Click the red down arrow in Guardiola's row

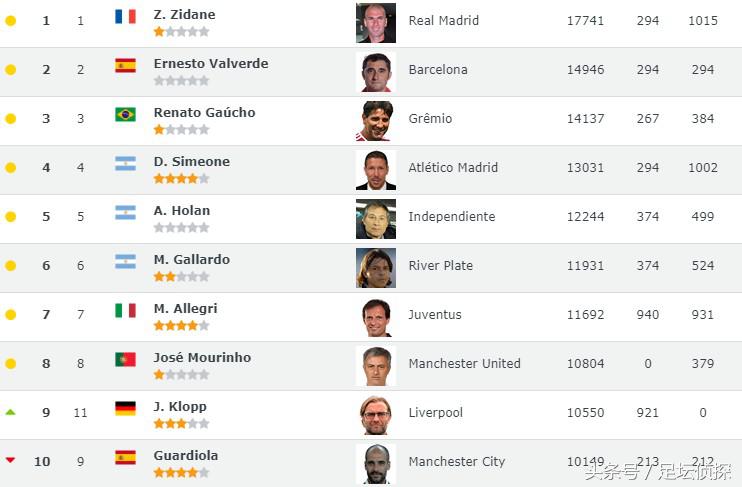[10, 460]
